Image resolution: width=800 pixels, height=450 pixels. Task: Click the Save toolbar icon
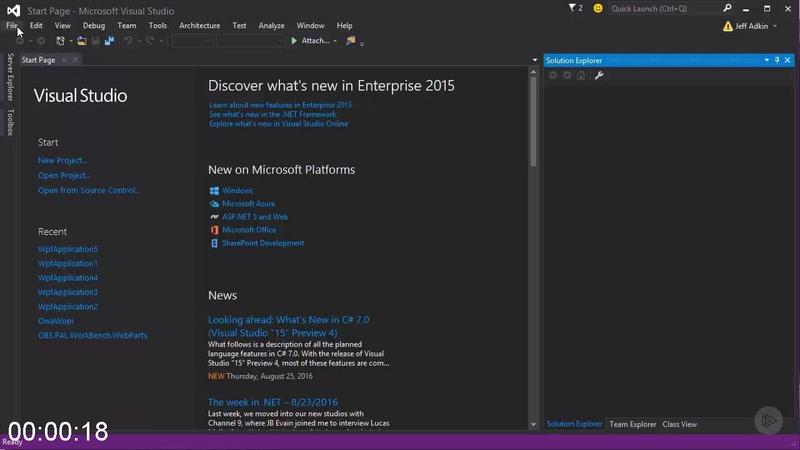pyautogui.click(x=95, y=41)
